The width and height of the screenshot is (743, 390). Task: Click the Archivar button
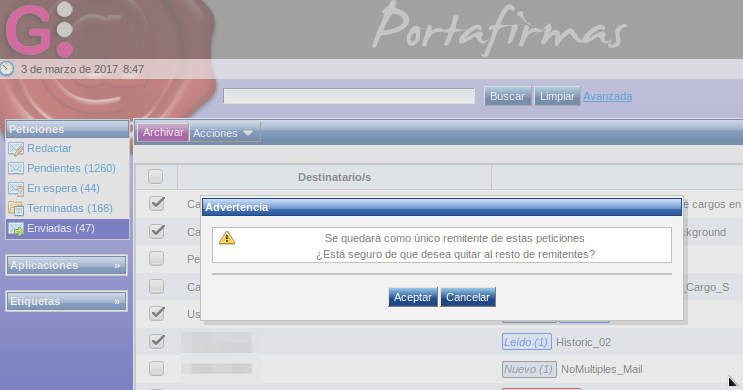coord(163,132)
